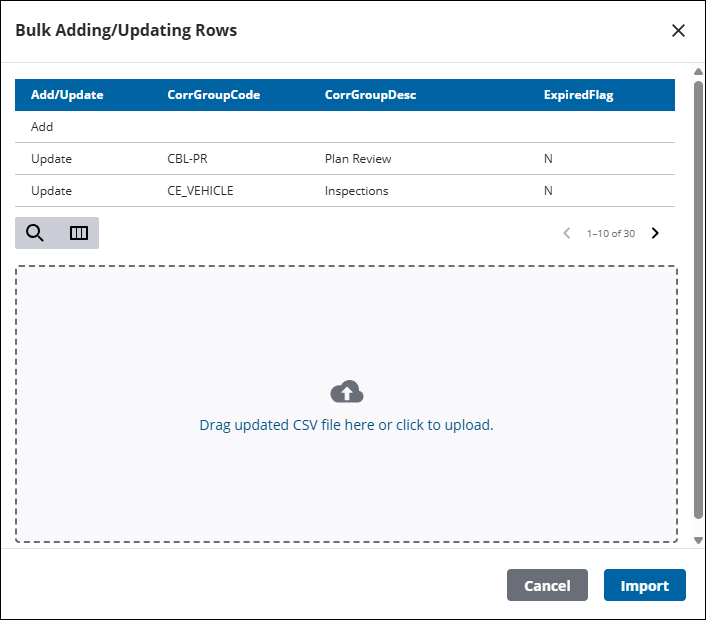Click the Import button
The width and height of the screenshot is (706, 620).
(645, 585)
